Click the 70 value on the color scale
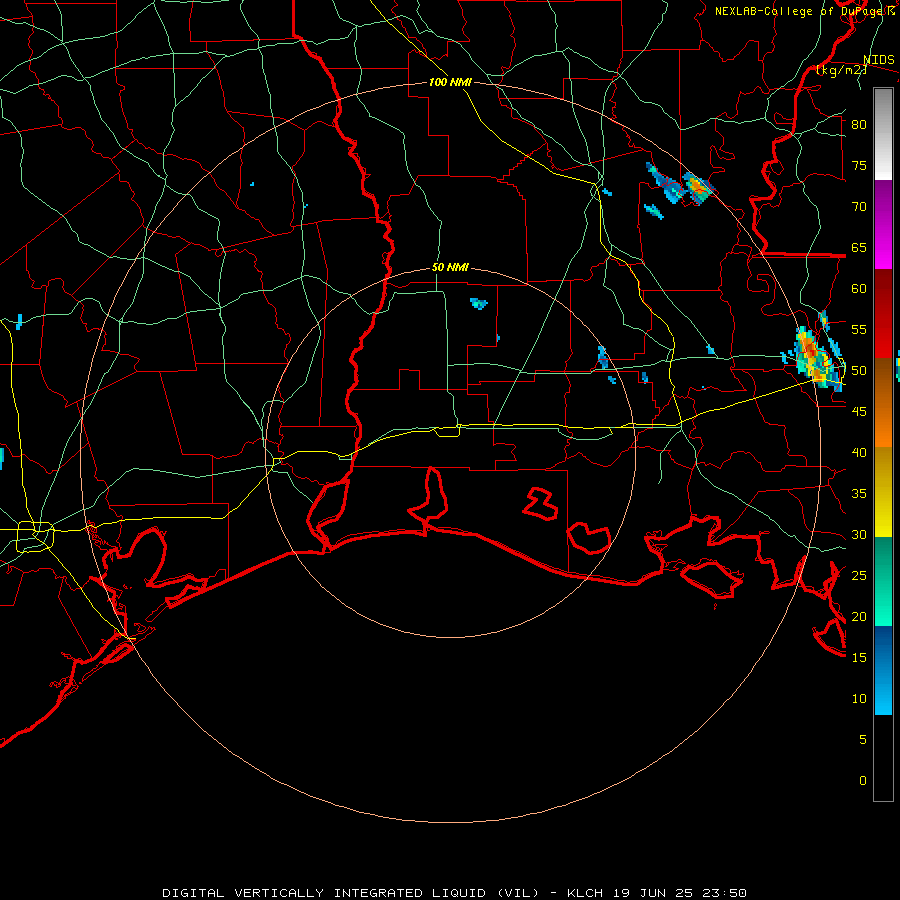Viewport: 900px width, 900px height. pos(859,207)
